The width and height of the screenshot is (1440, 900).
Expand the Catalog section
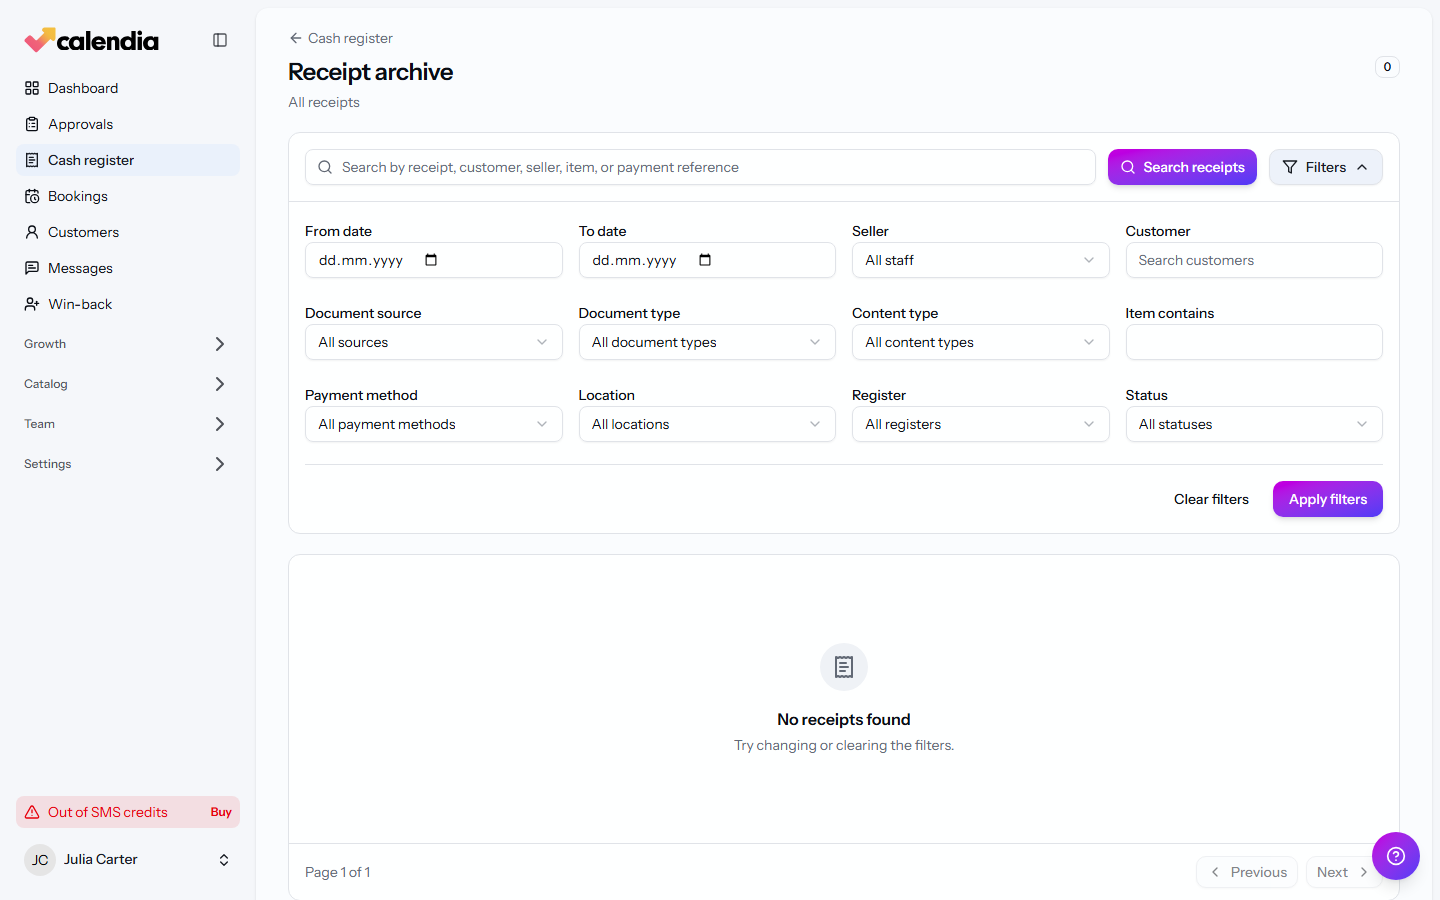click(x=128, y=384)
